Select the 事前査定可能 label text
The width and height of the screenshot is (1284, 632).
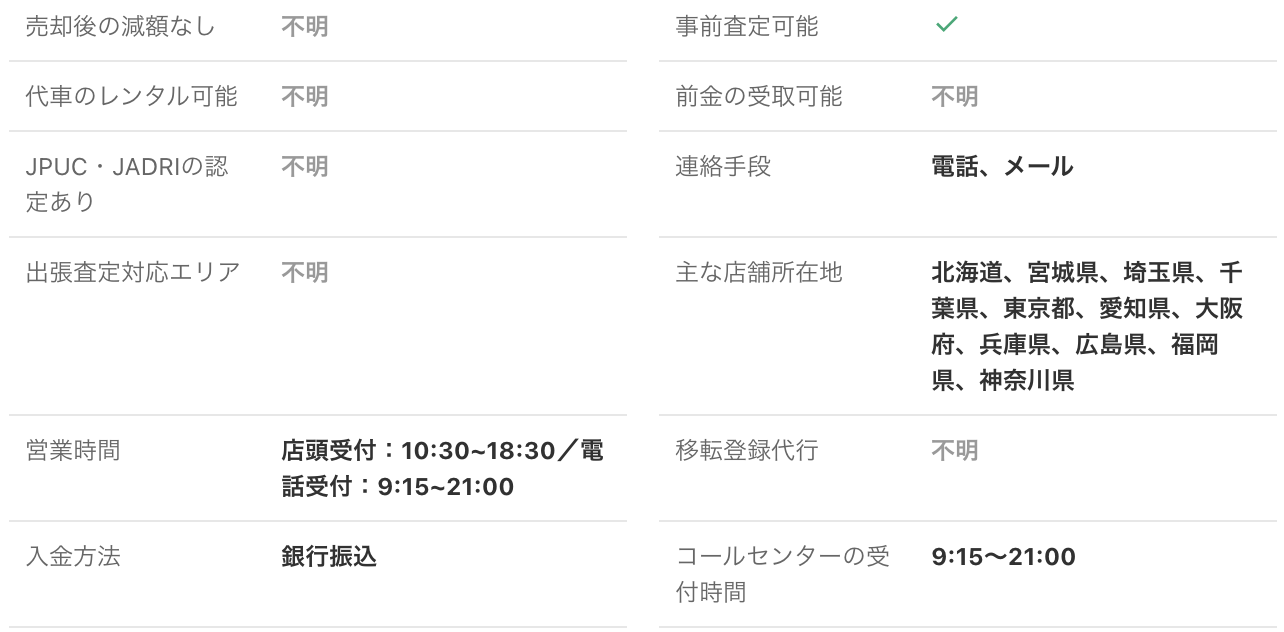click(747, 27)
